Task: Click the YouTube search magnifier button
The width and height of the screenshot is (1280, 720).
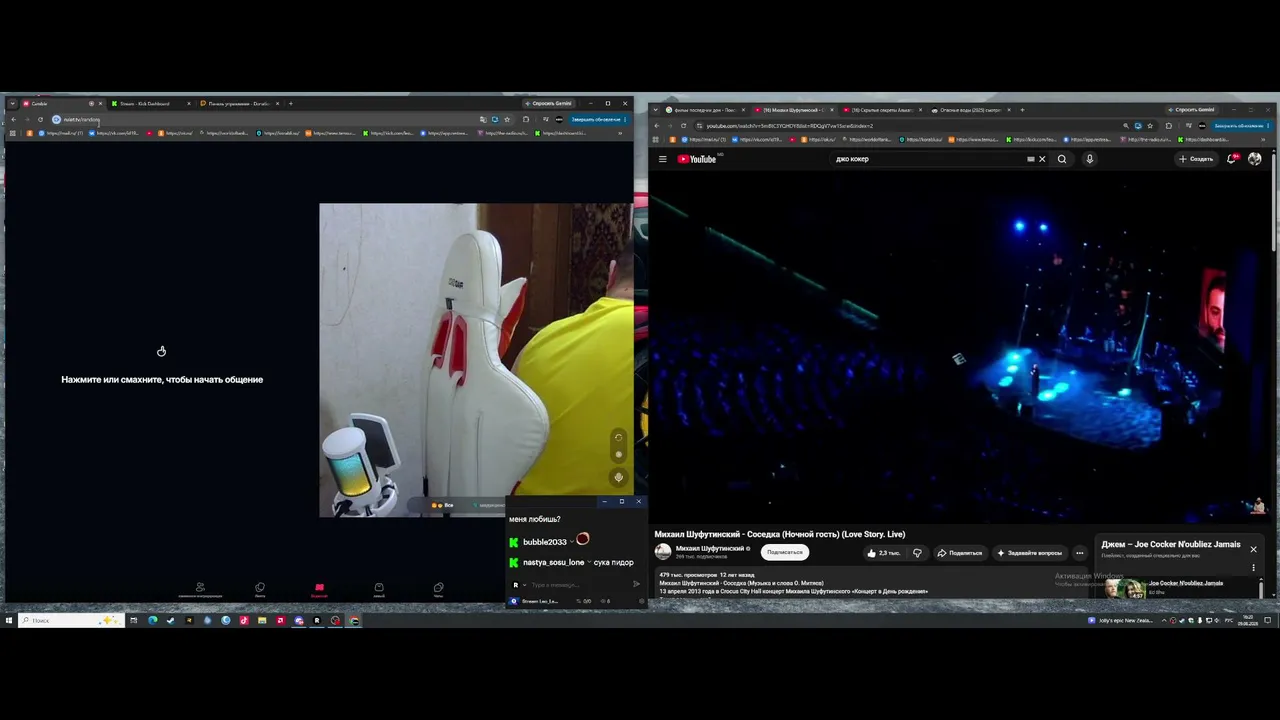Action: click(1062, 159)
